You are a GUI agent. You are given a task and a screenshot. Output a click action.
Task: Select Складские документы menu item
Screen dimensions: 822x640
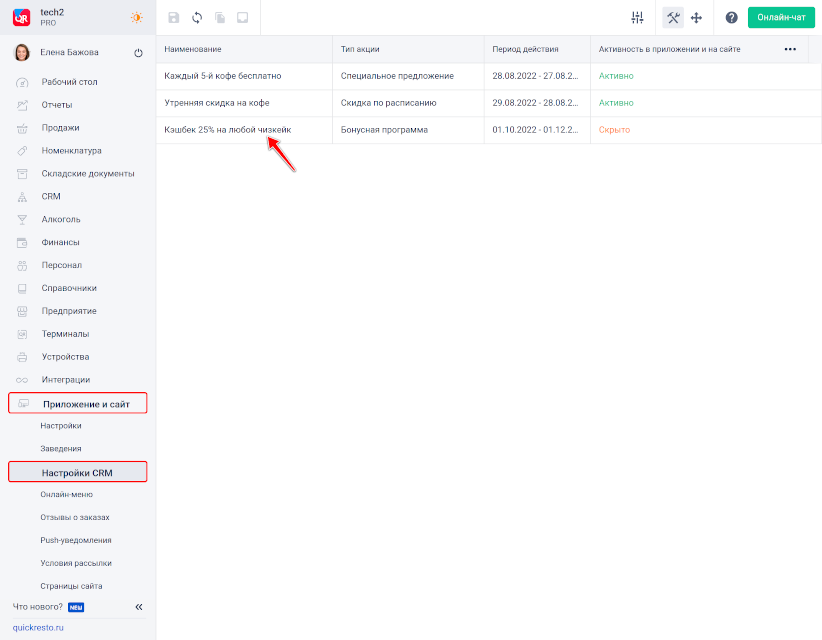[88, 173]
